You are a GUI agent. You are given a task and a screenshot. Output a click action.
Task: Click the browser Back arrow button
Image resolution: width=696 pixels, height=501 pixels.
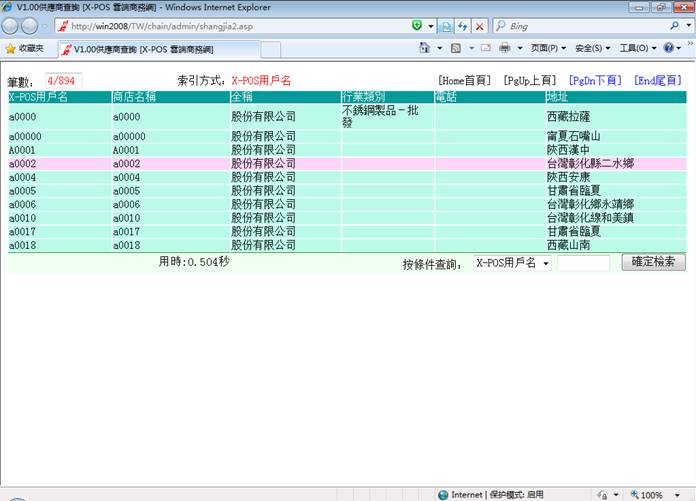pyautogui.click(x=12, y=26)
